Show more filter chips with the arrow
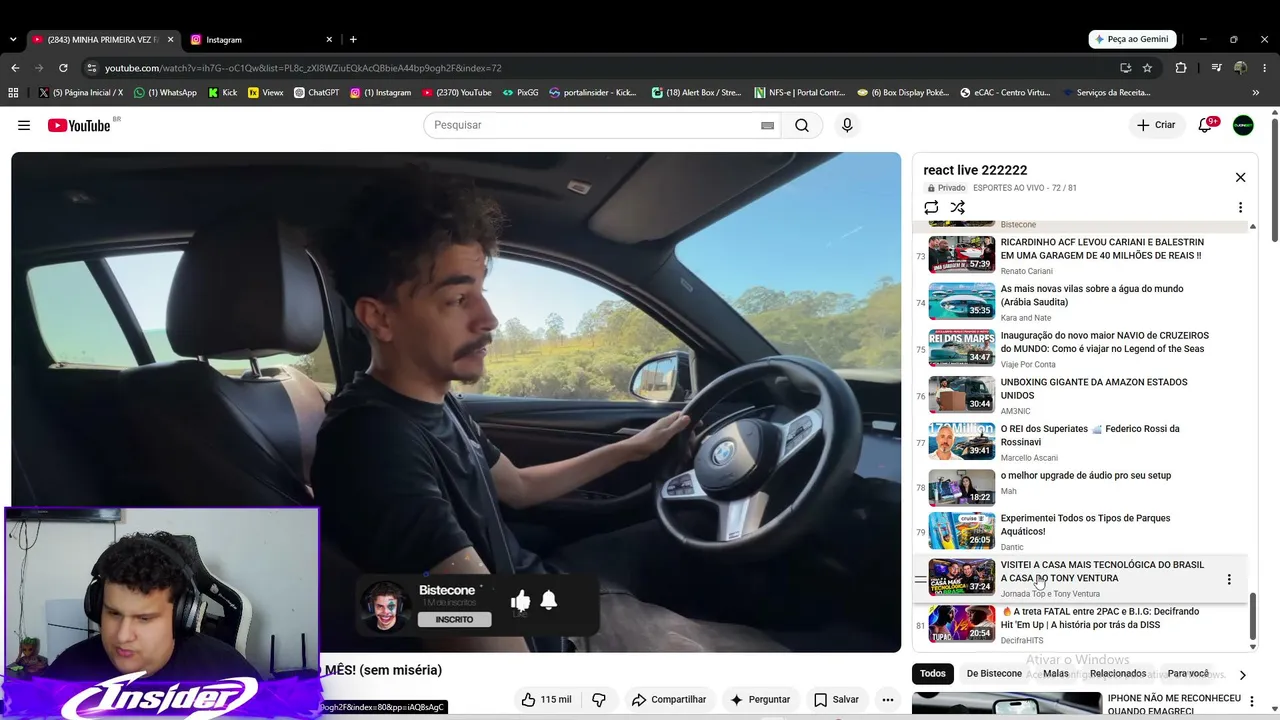The image size is (1280, 720). (1242, 675)
